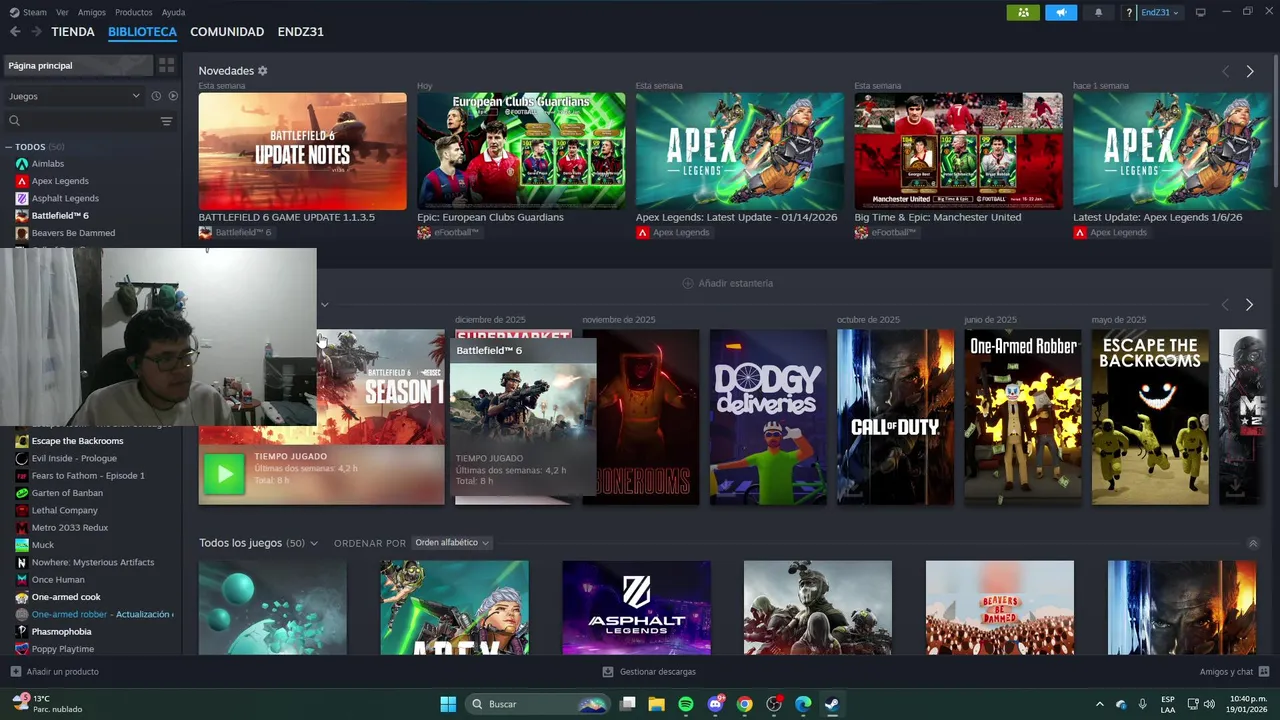Click the library search field
The height and width of the screenshot is (720, 1280).
tap(80, 121)
